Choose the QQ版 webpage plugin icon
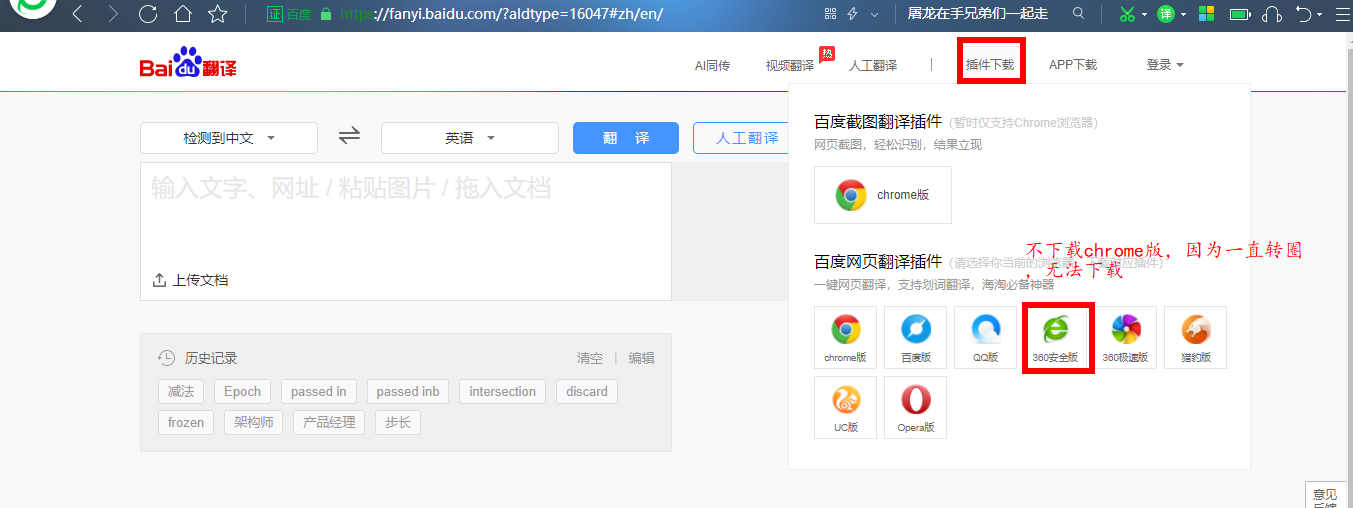The image size is (1353, 508). click(986, 337)
